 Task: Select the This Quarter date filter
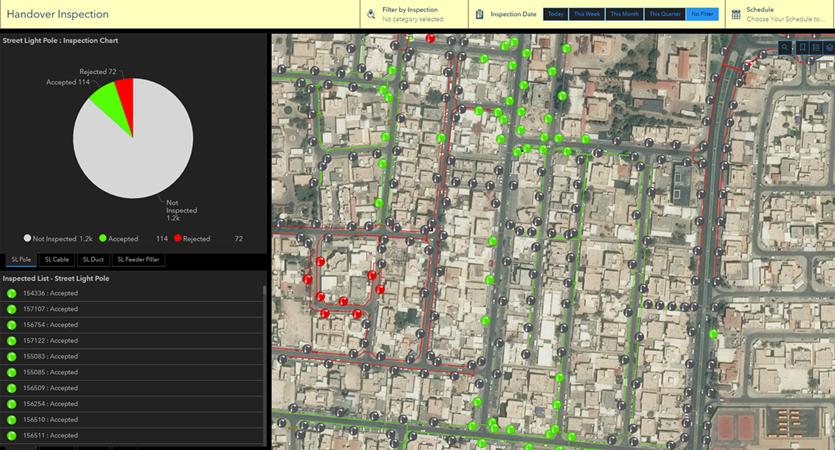click(663, 14)
